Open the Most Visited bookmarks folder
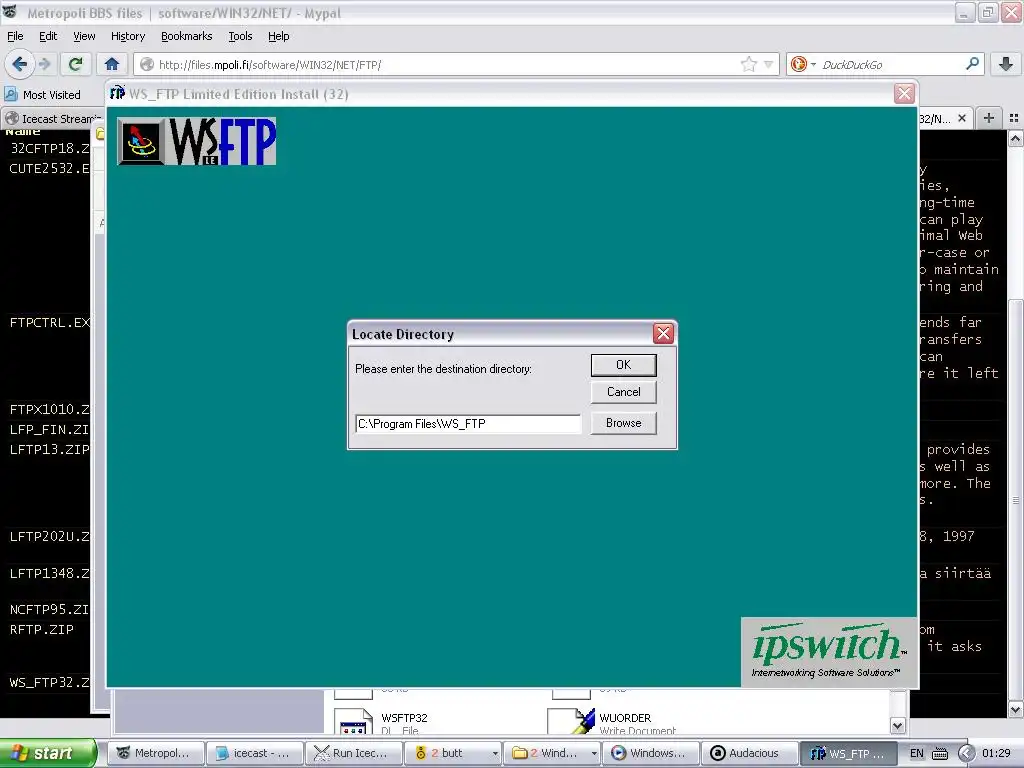The image size is (1024, 768). tap(43, 95)
